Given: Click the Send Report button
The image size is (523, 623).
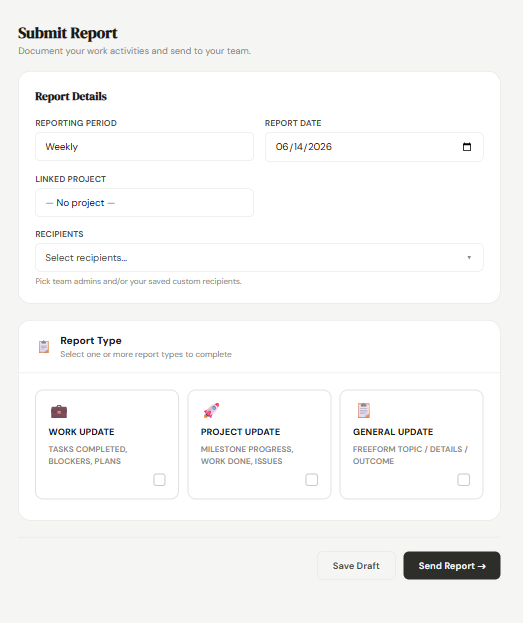Looking at the screenshot, I should [x=452, y=565].
